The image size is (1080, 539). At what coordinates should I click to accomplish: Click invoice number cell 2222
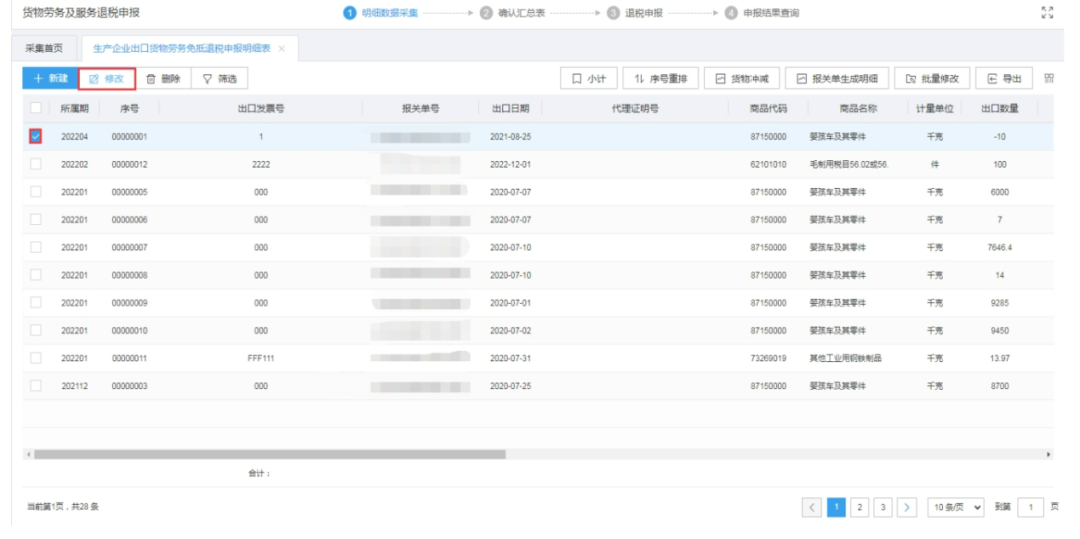(x=261, y=165)
